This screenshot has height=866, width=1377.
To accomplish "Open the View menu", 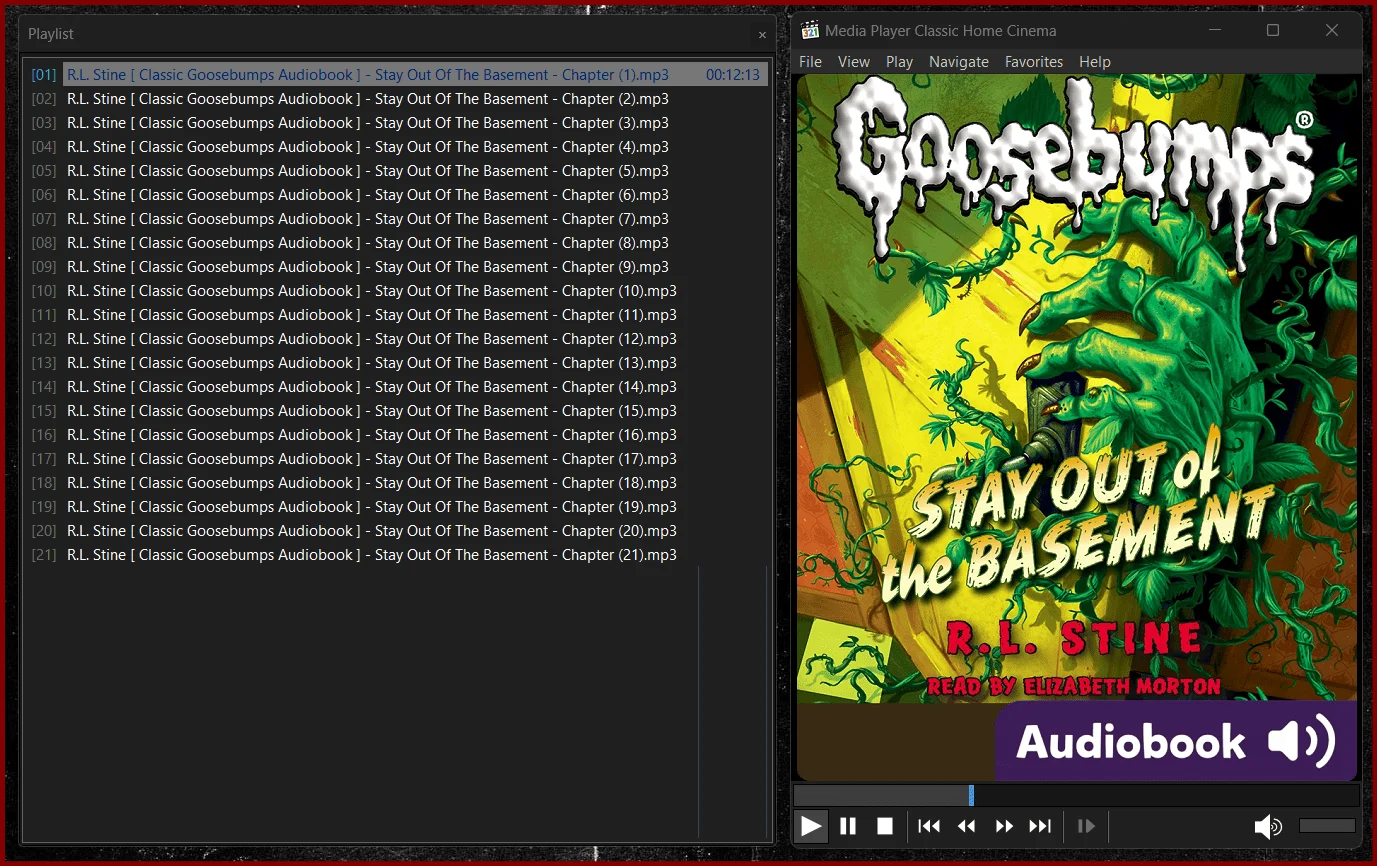I will (x=854, y=62).
